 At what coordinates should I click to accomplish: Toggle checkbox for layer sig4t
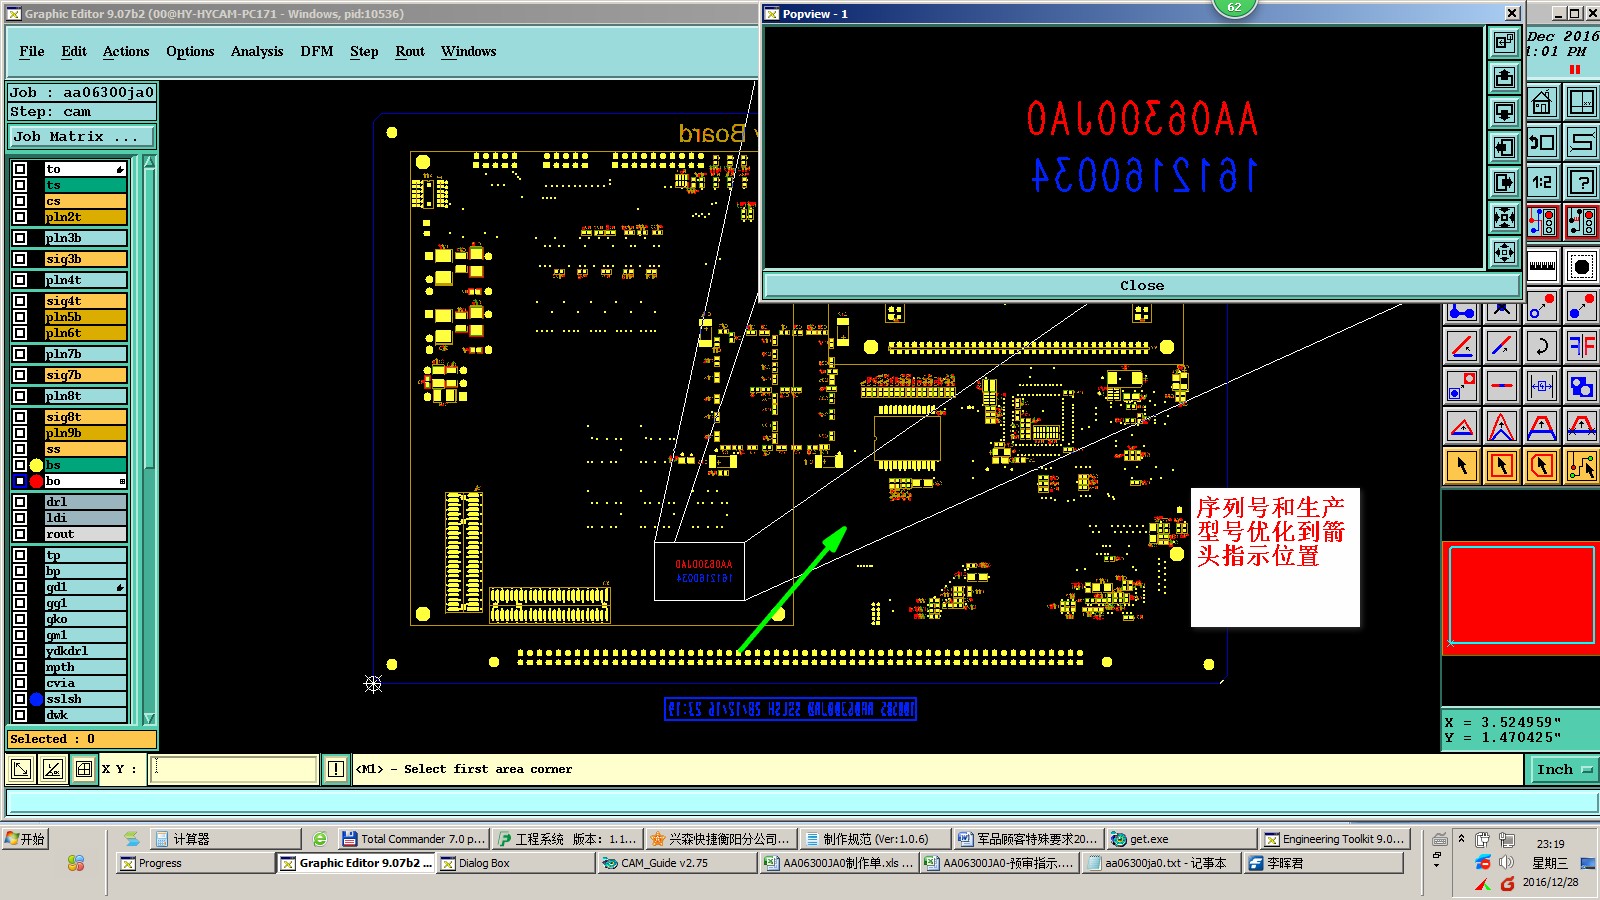(20, 301)
